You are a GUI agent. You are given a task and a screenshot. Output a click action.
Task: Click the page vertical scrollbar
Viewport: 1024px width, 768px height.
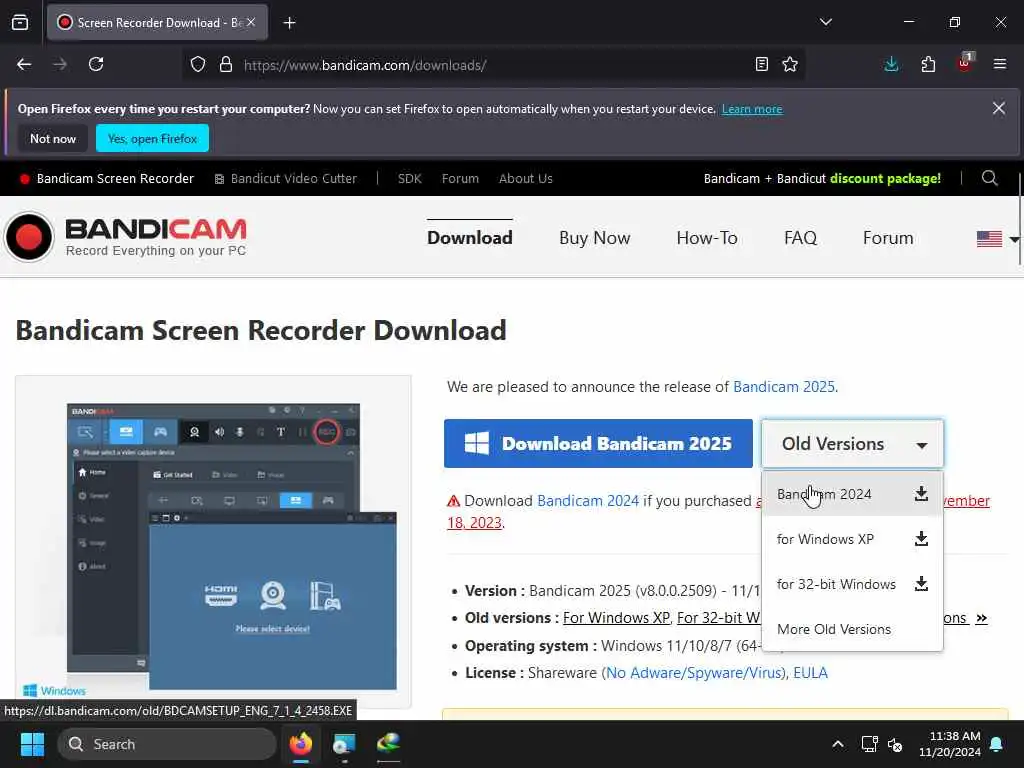coord(1019,218)
